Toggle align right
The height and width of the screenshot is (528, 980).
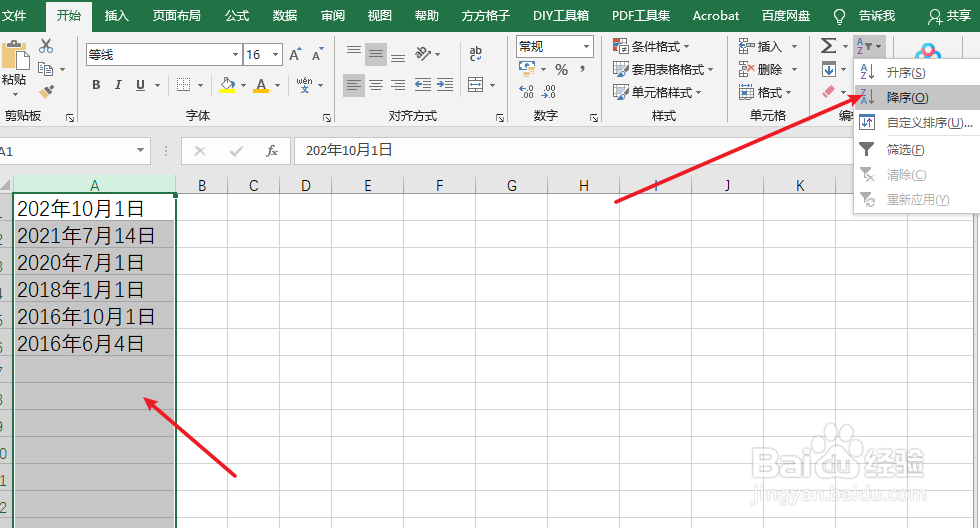tap(398, 85)
